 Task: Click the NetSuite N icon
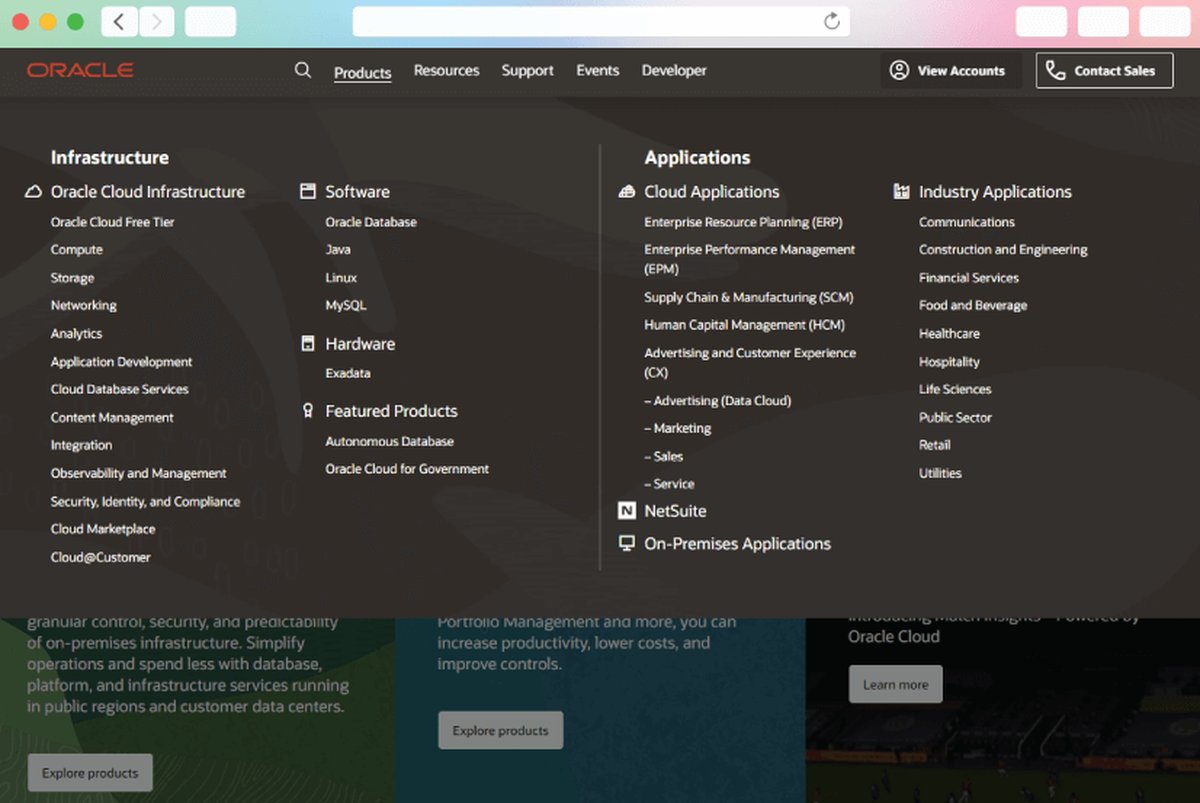pyautogui.click(x=627, y=511)
